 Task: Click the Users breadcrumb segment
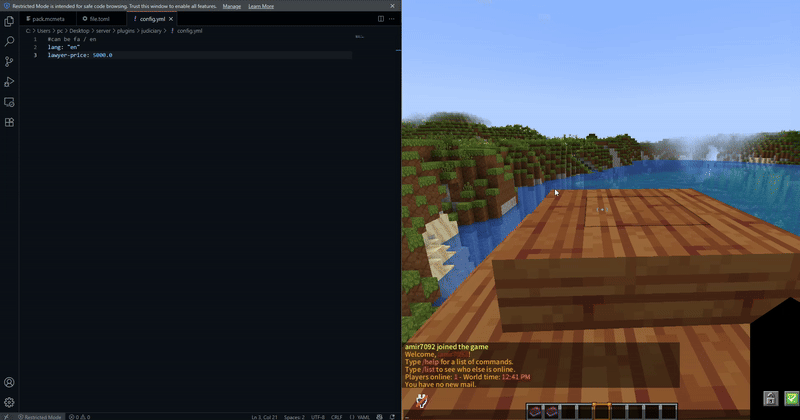click(44, 31)
